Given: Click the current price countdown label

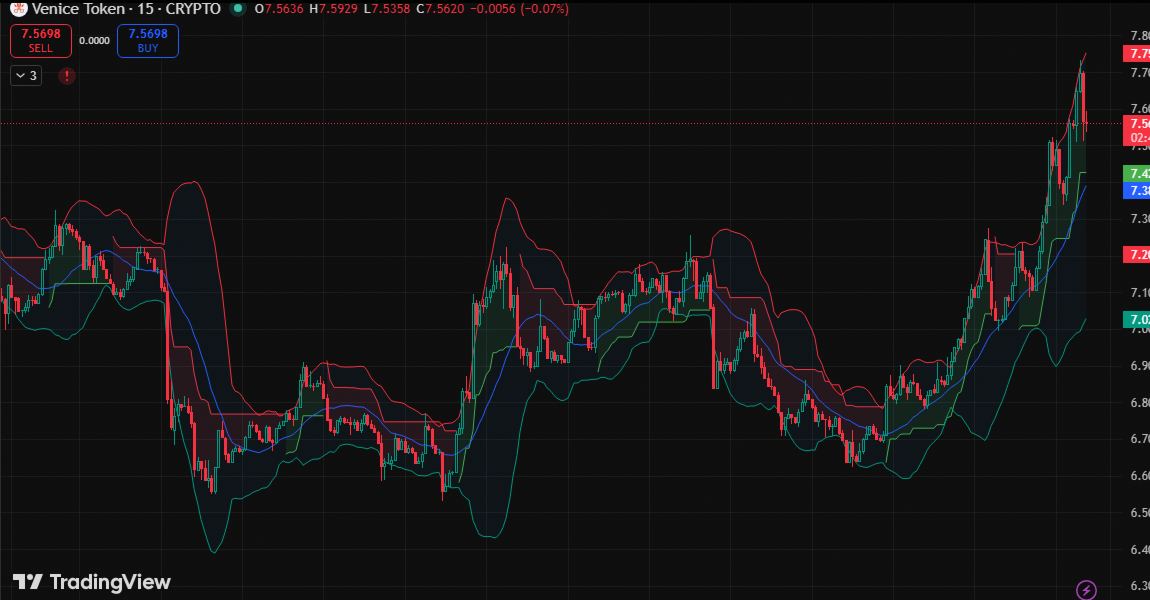Looking at the screenshot, I should click(1138, 137).
